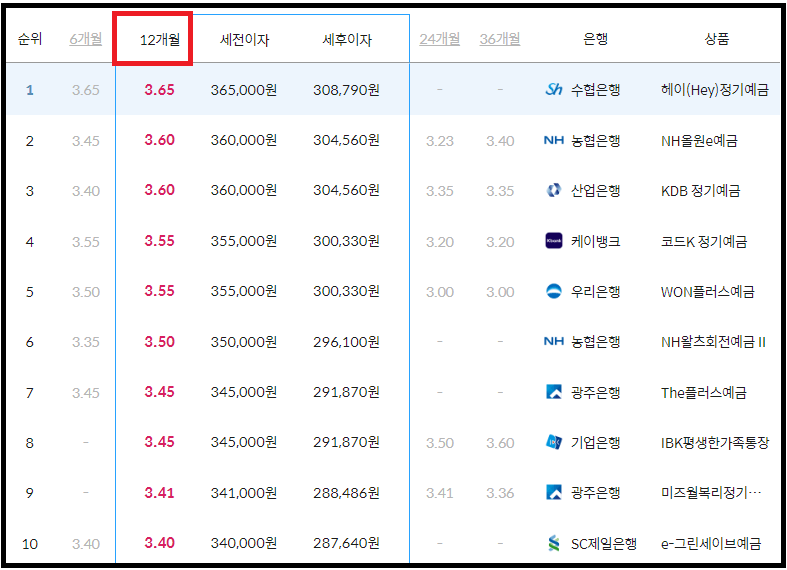The width and height of the screenshot is (787, 570).
Task: Open the IBK평생한가족통장 product
Action: point(715,443)
